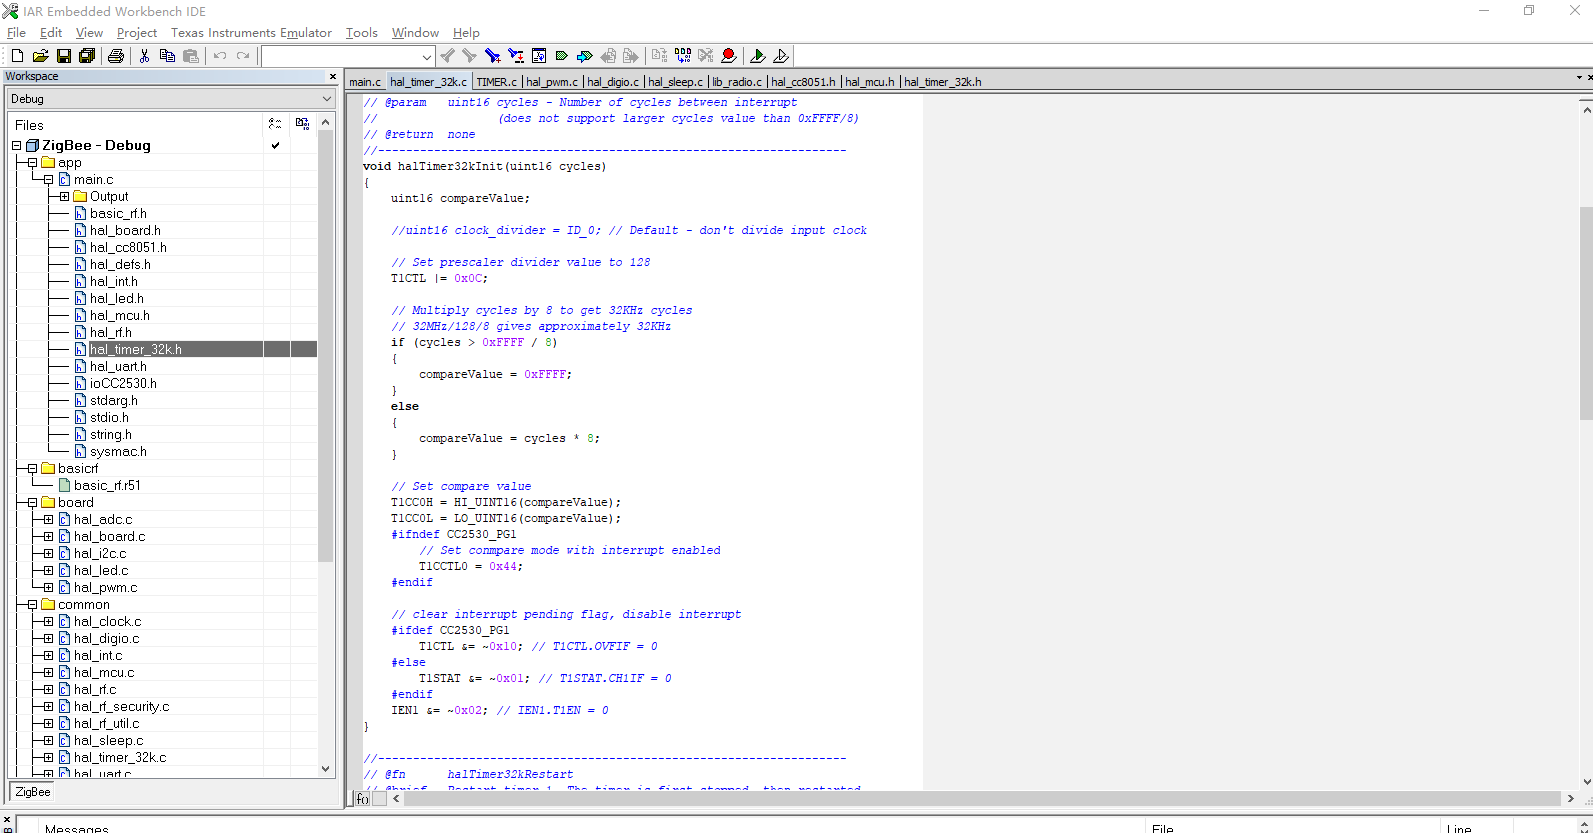
Task: Switch to the TIMER.c editor tab
Action: coord(496,82)
